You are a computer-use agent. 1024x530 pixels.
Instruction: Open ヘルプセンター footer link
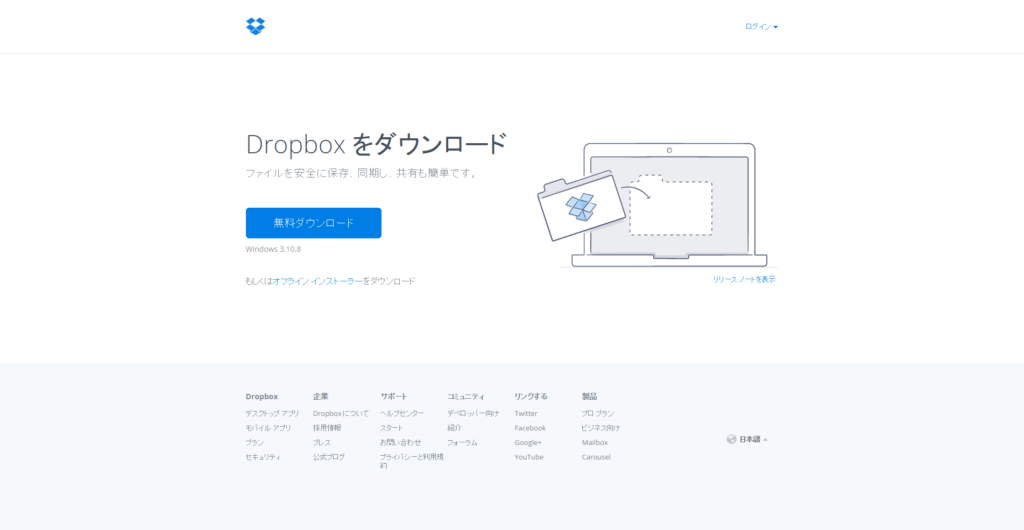coord(402,413)
